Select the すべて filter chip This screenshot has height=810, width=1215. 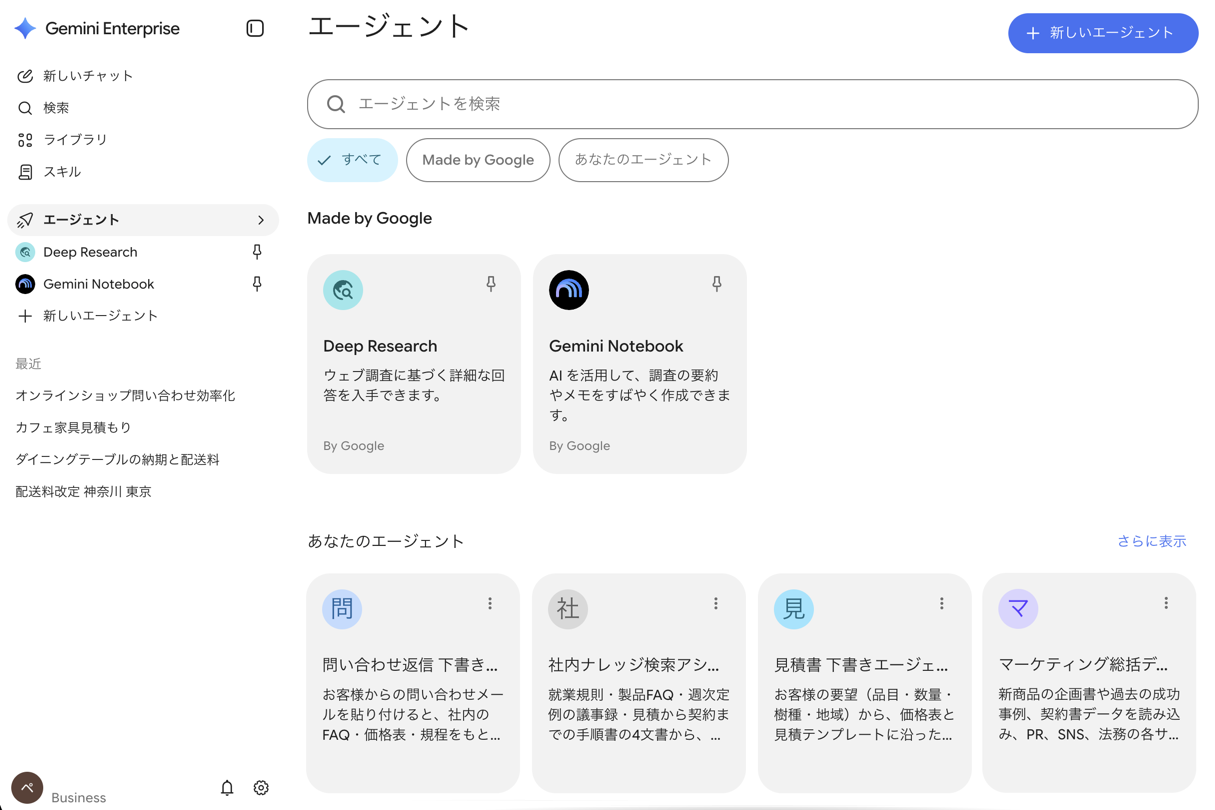pos(352,160)
